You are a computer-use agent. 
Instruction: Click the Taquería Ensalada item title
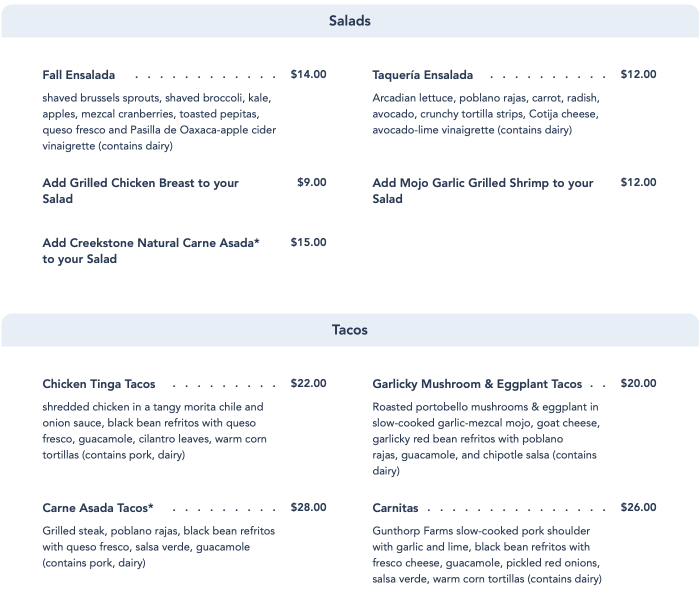click(x=423, y=75)
